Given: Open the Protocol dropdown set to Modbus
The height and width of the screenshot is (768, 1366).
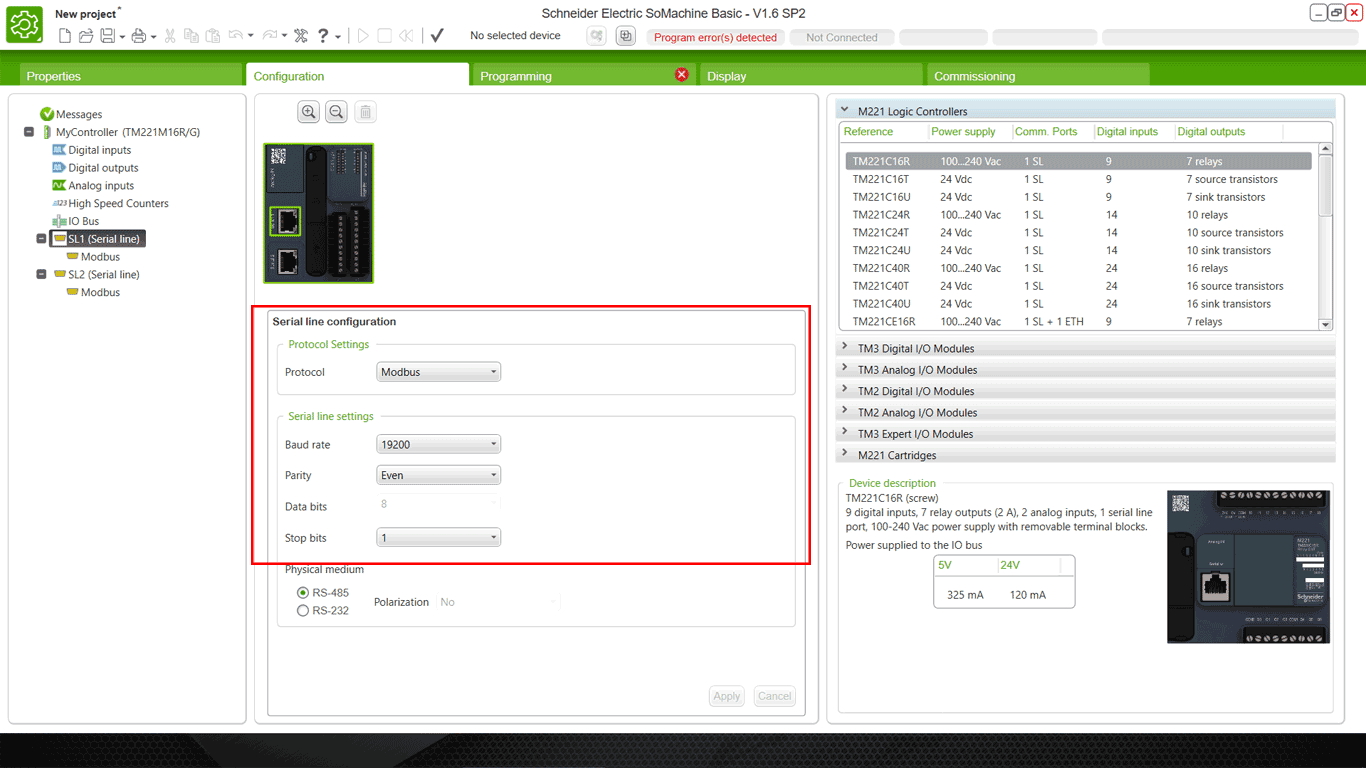Looking at the screenshot, I should [438, 372].
